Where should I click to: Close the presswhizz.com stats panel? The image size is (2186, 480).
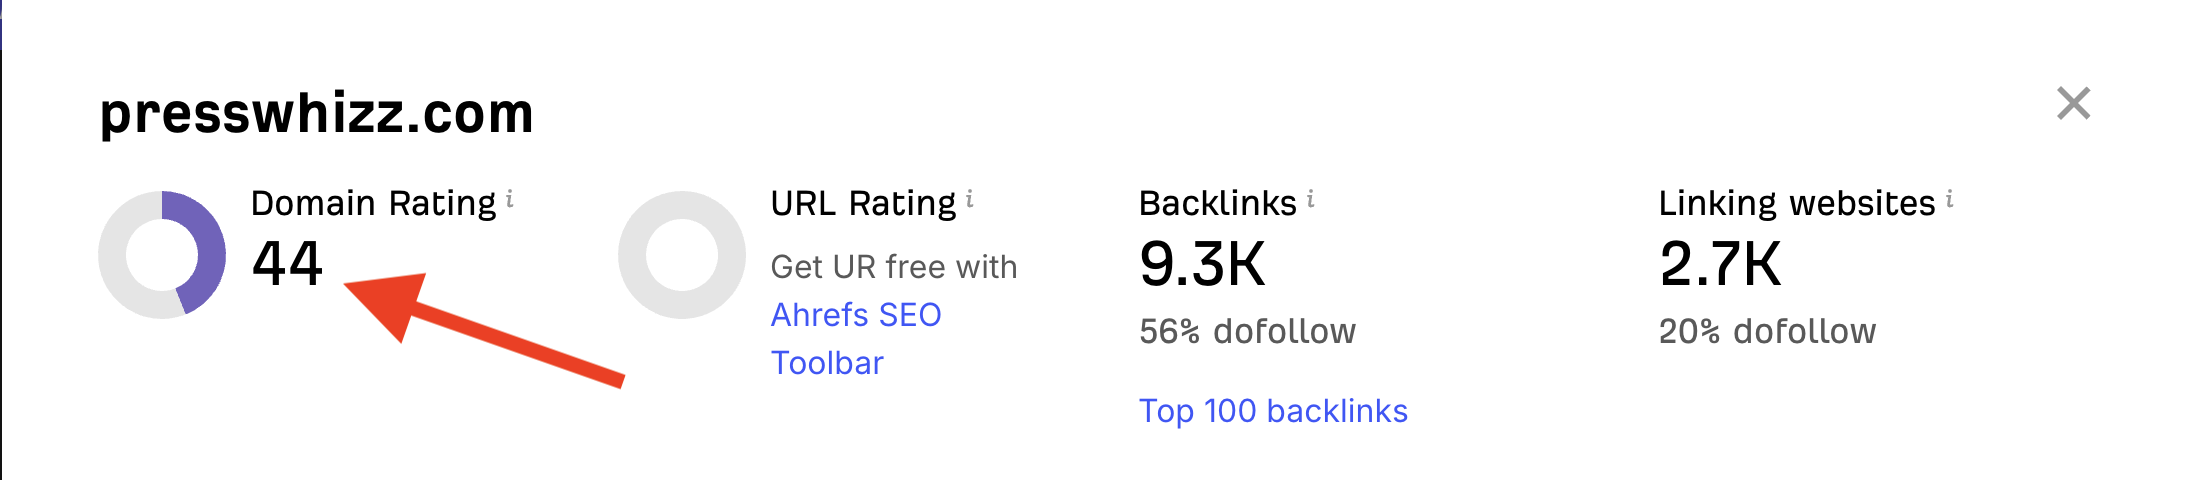click(2074, 103)
